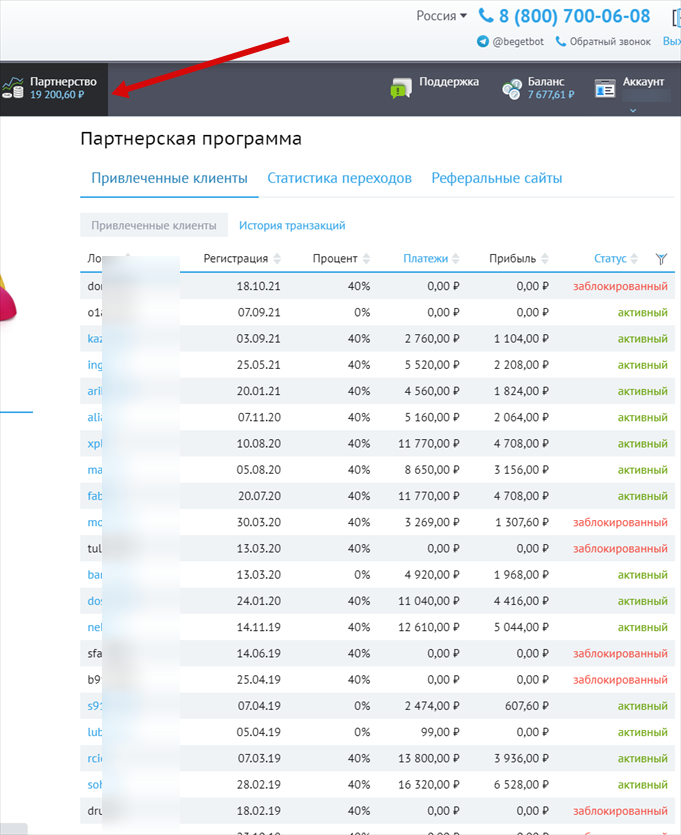
Task: Click payment cell 12 610,00 ₽
Action: pos(429,627)
